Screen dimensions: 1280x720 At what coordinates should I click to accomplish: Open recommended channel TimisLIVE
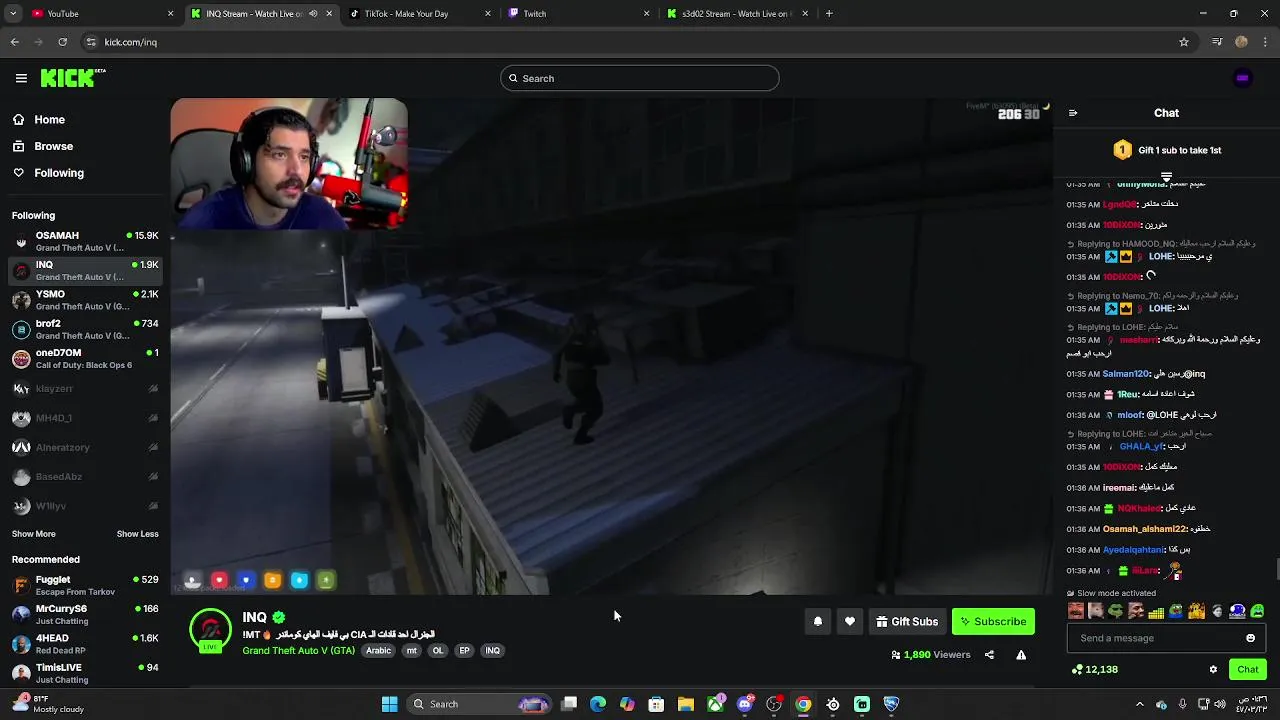[x=85, y=673]
